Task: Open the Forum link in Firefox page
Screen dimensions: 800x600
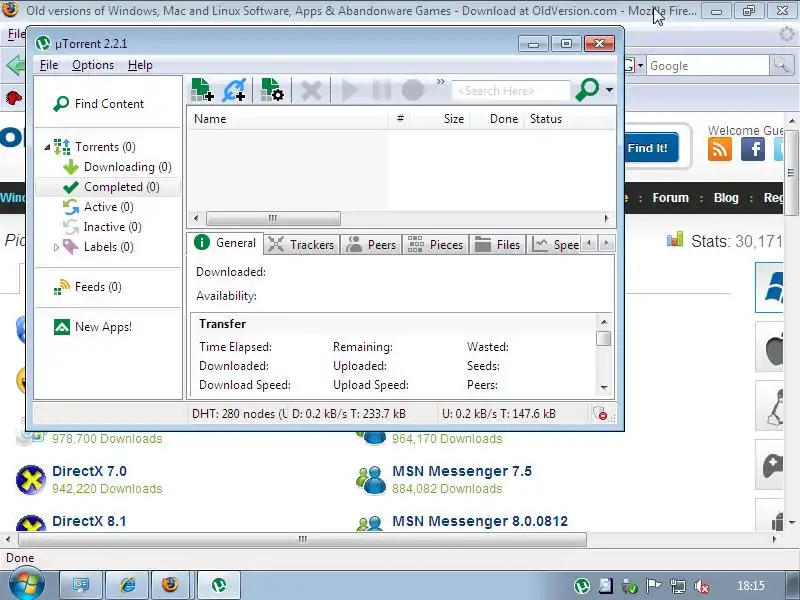Action: click(670, 198)
